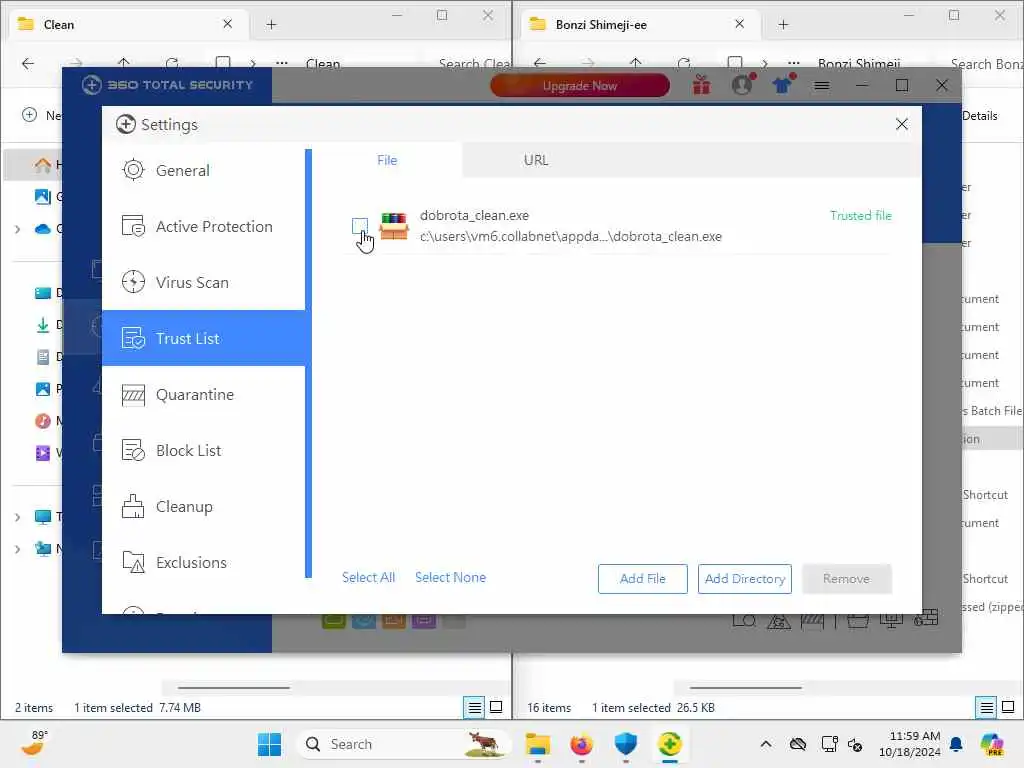Add new tab in Bonzi Shimeji-ee window
Image resolution: width=1024 pixels, height=768 pixels.
coord(783,25)
